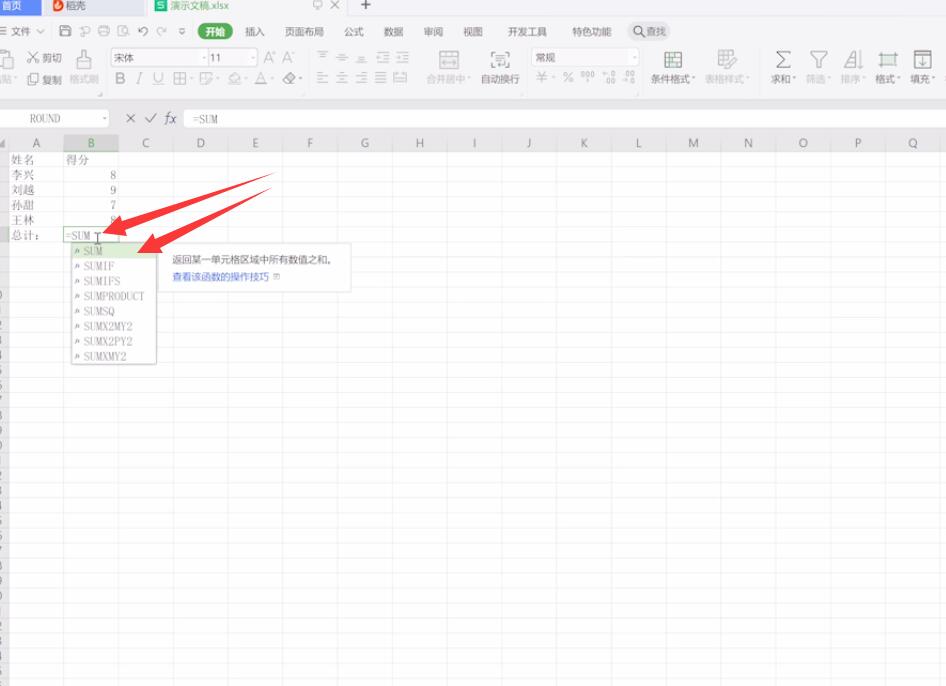The height and width of the screenshot is (686, 946).
Task: Open Conditional Formatting 条件格式
Action: tap(673, 68)
